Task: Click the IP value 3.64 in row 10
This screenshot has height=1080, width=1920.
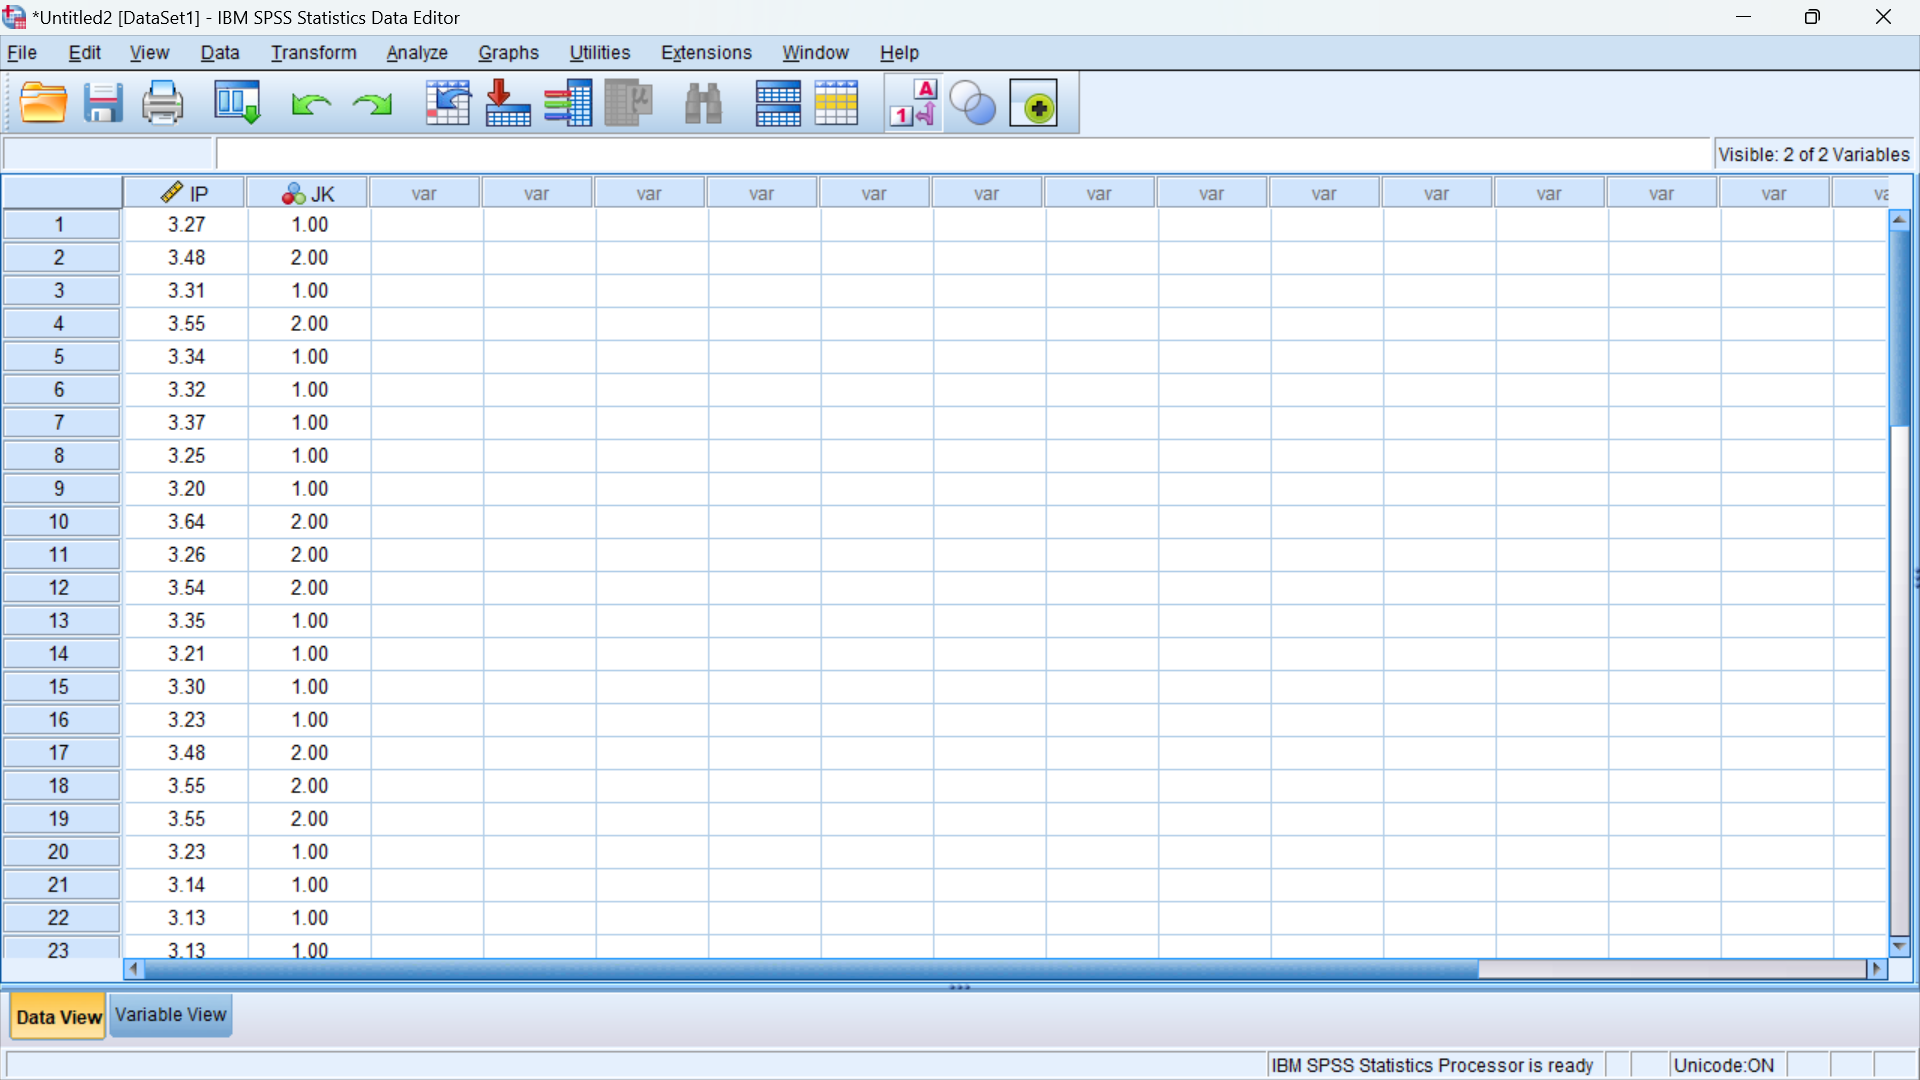Action: pos(186,522)
